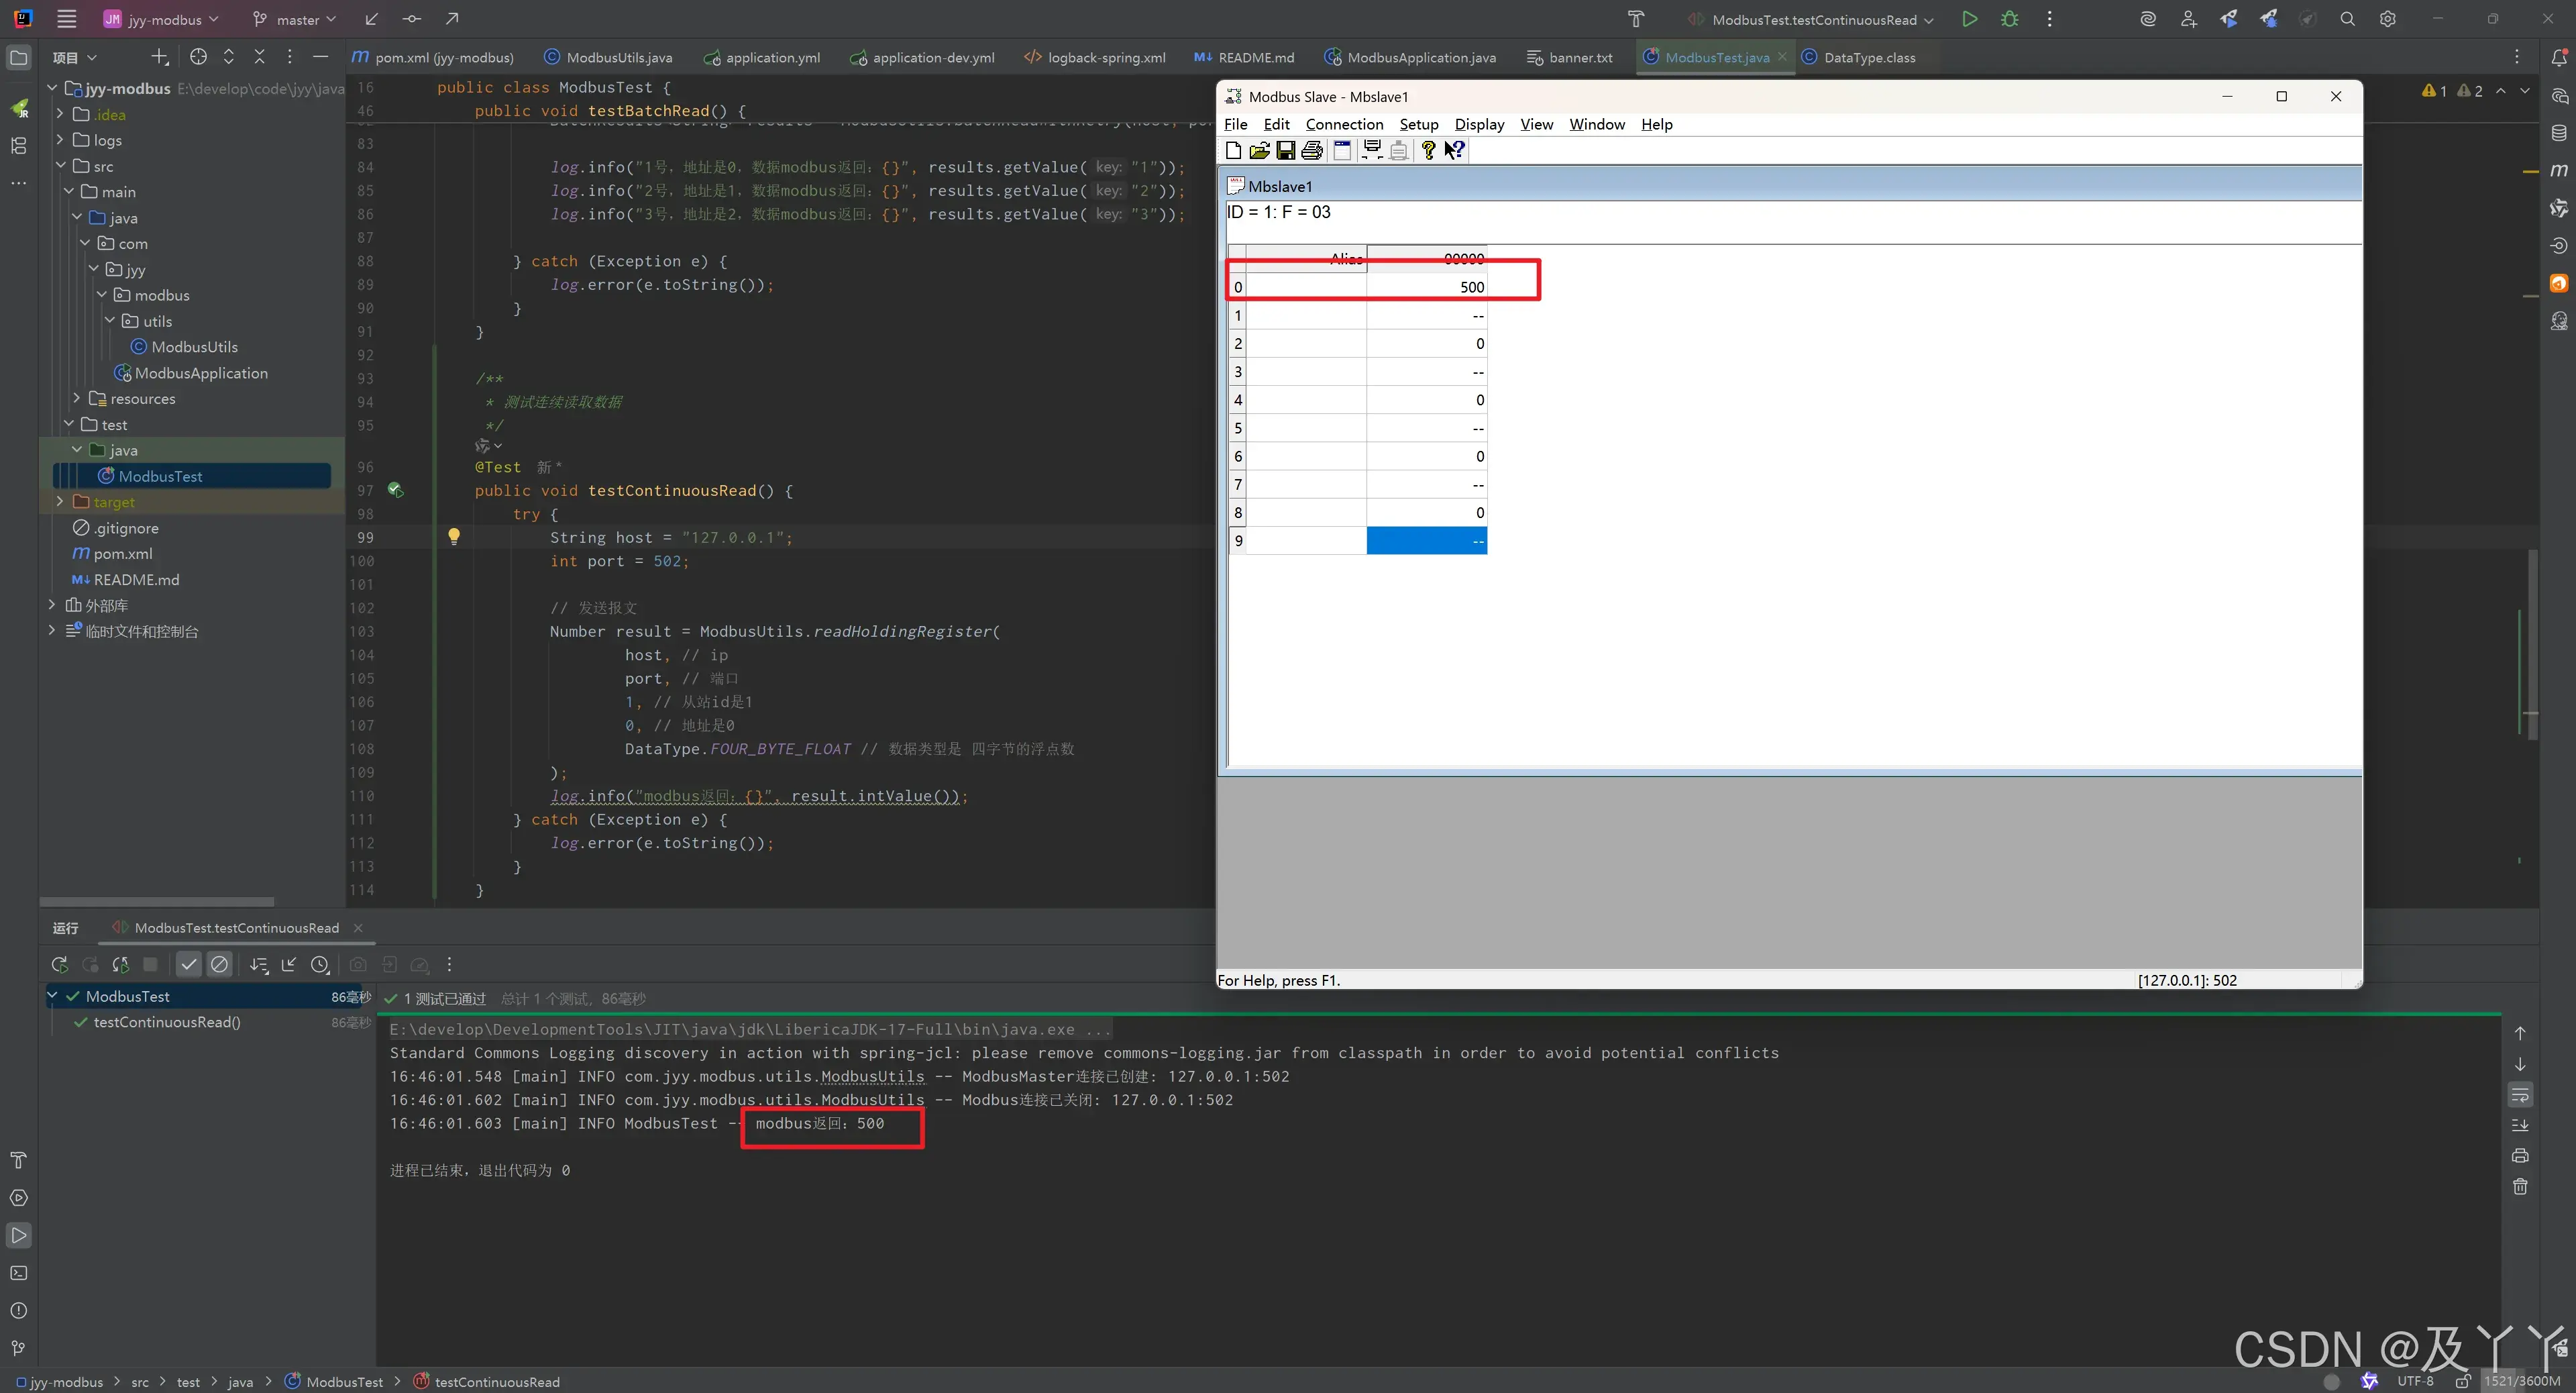Start debugging with the Debug icon

click(x=2010, y=19)
